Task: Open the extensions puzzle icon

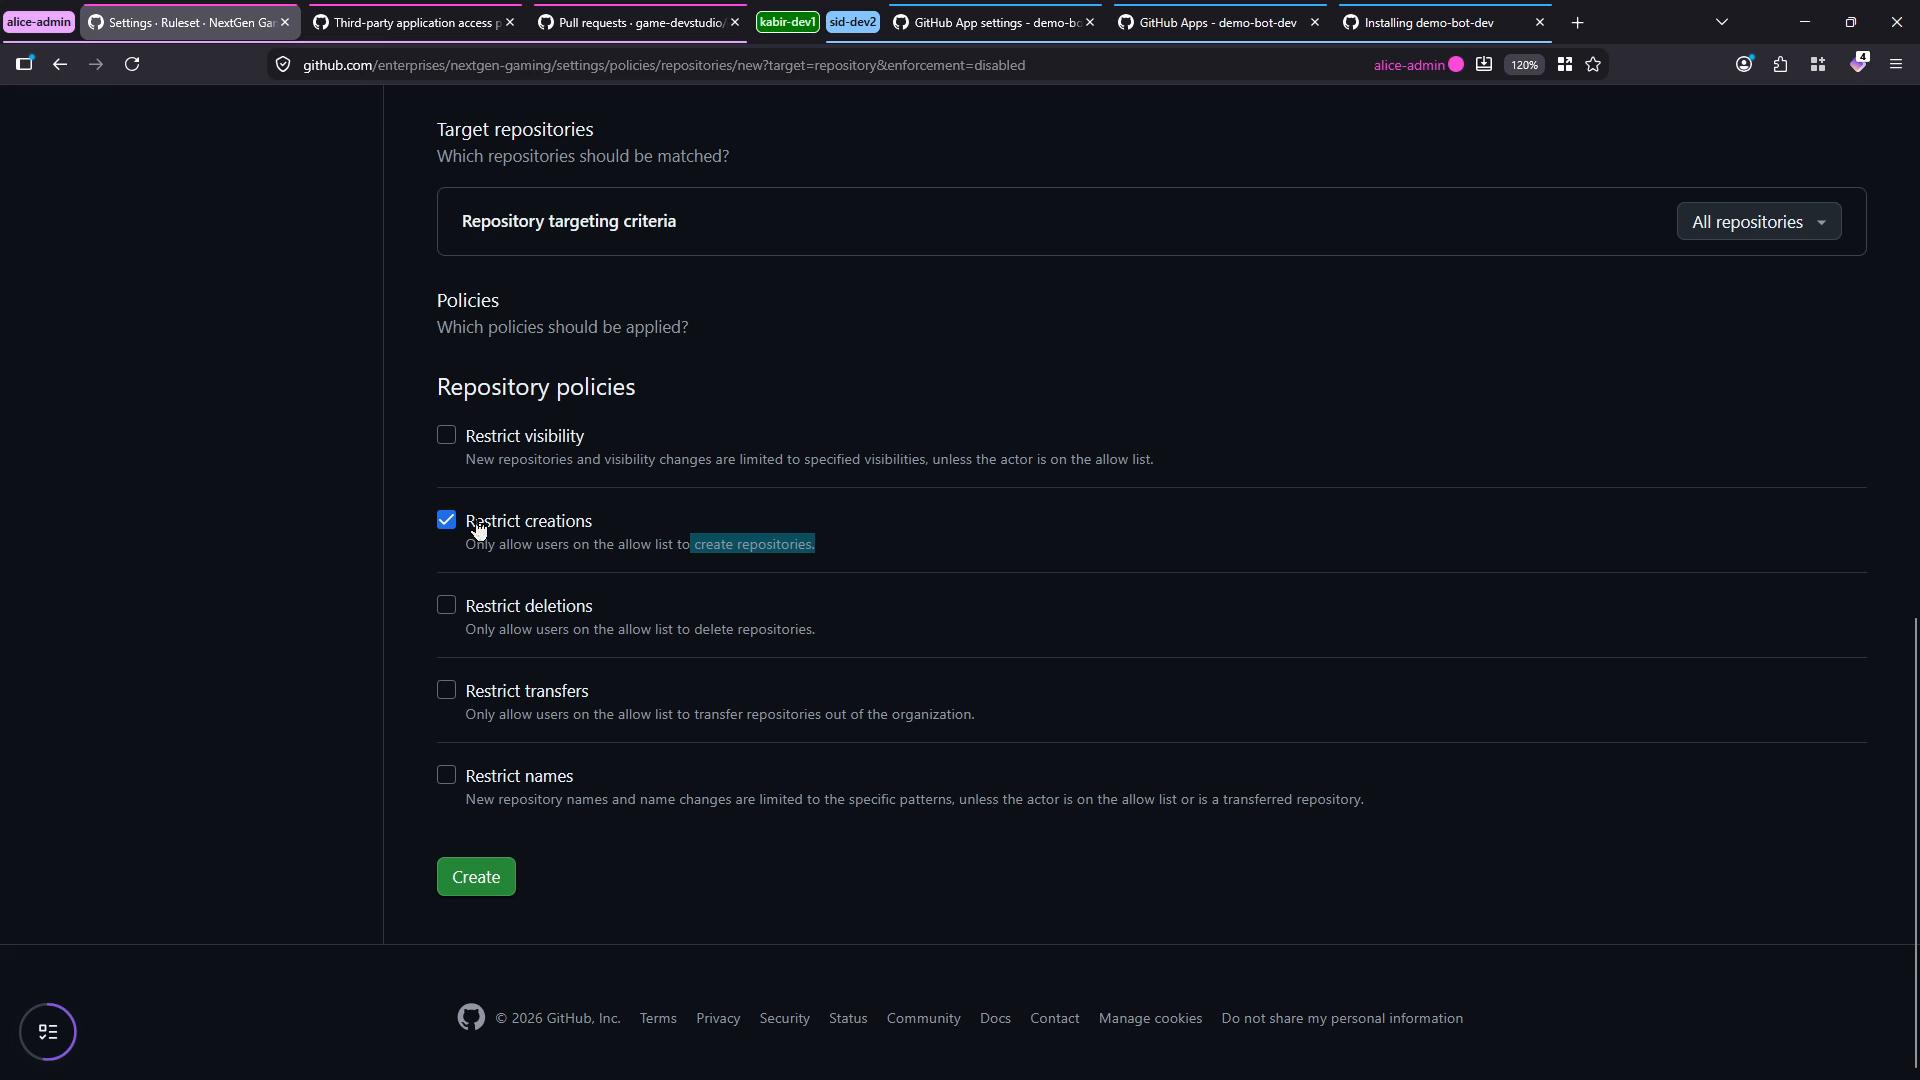Action: pyautogui.click(x=1781, y=65)
